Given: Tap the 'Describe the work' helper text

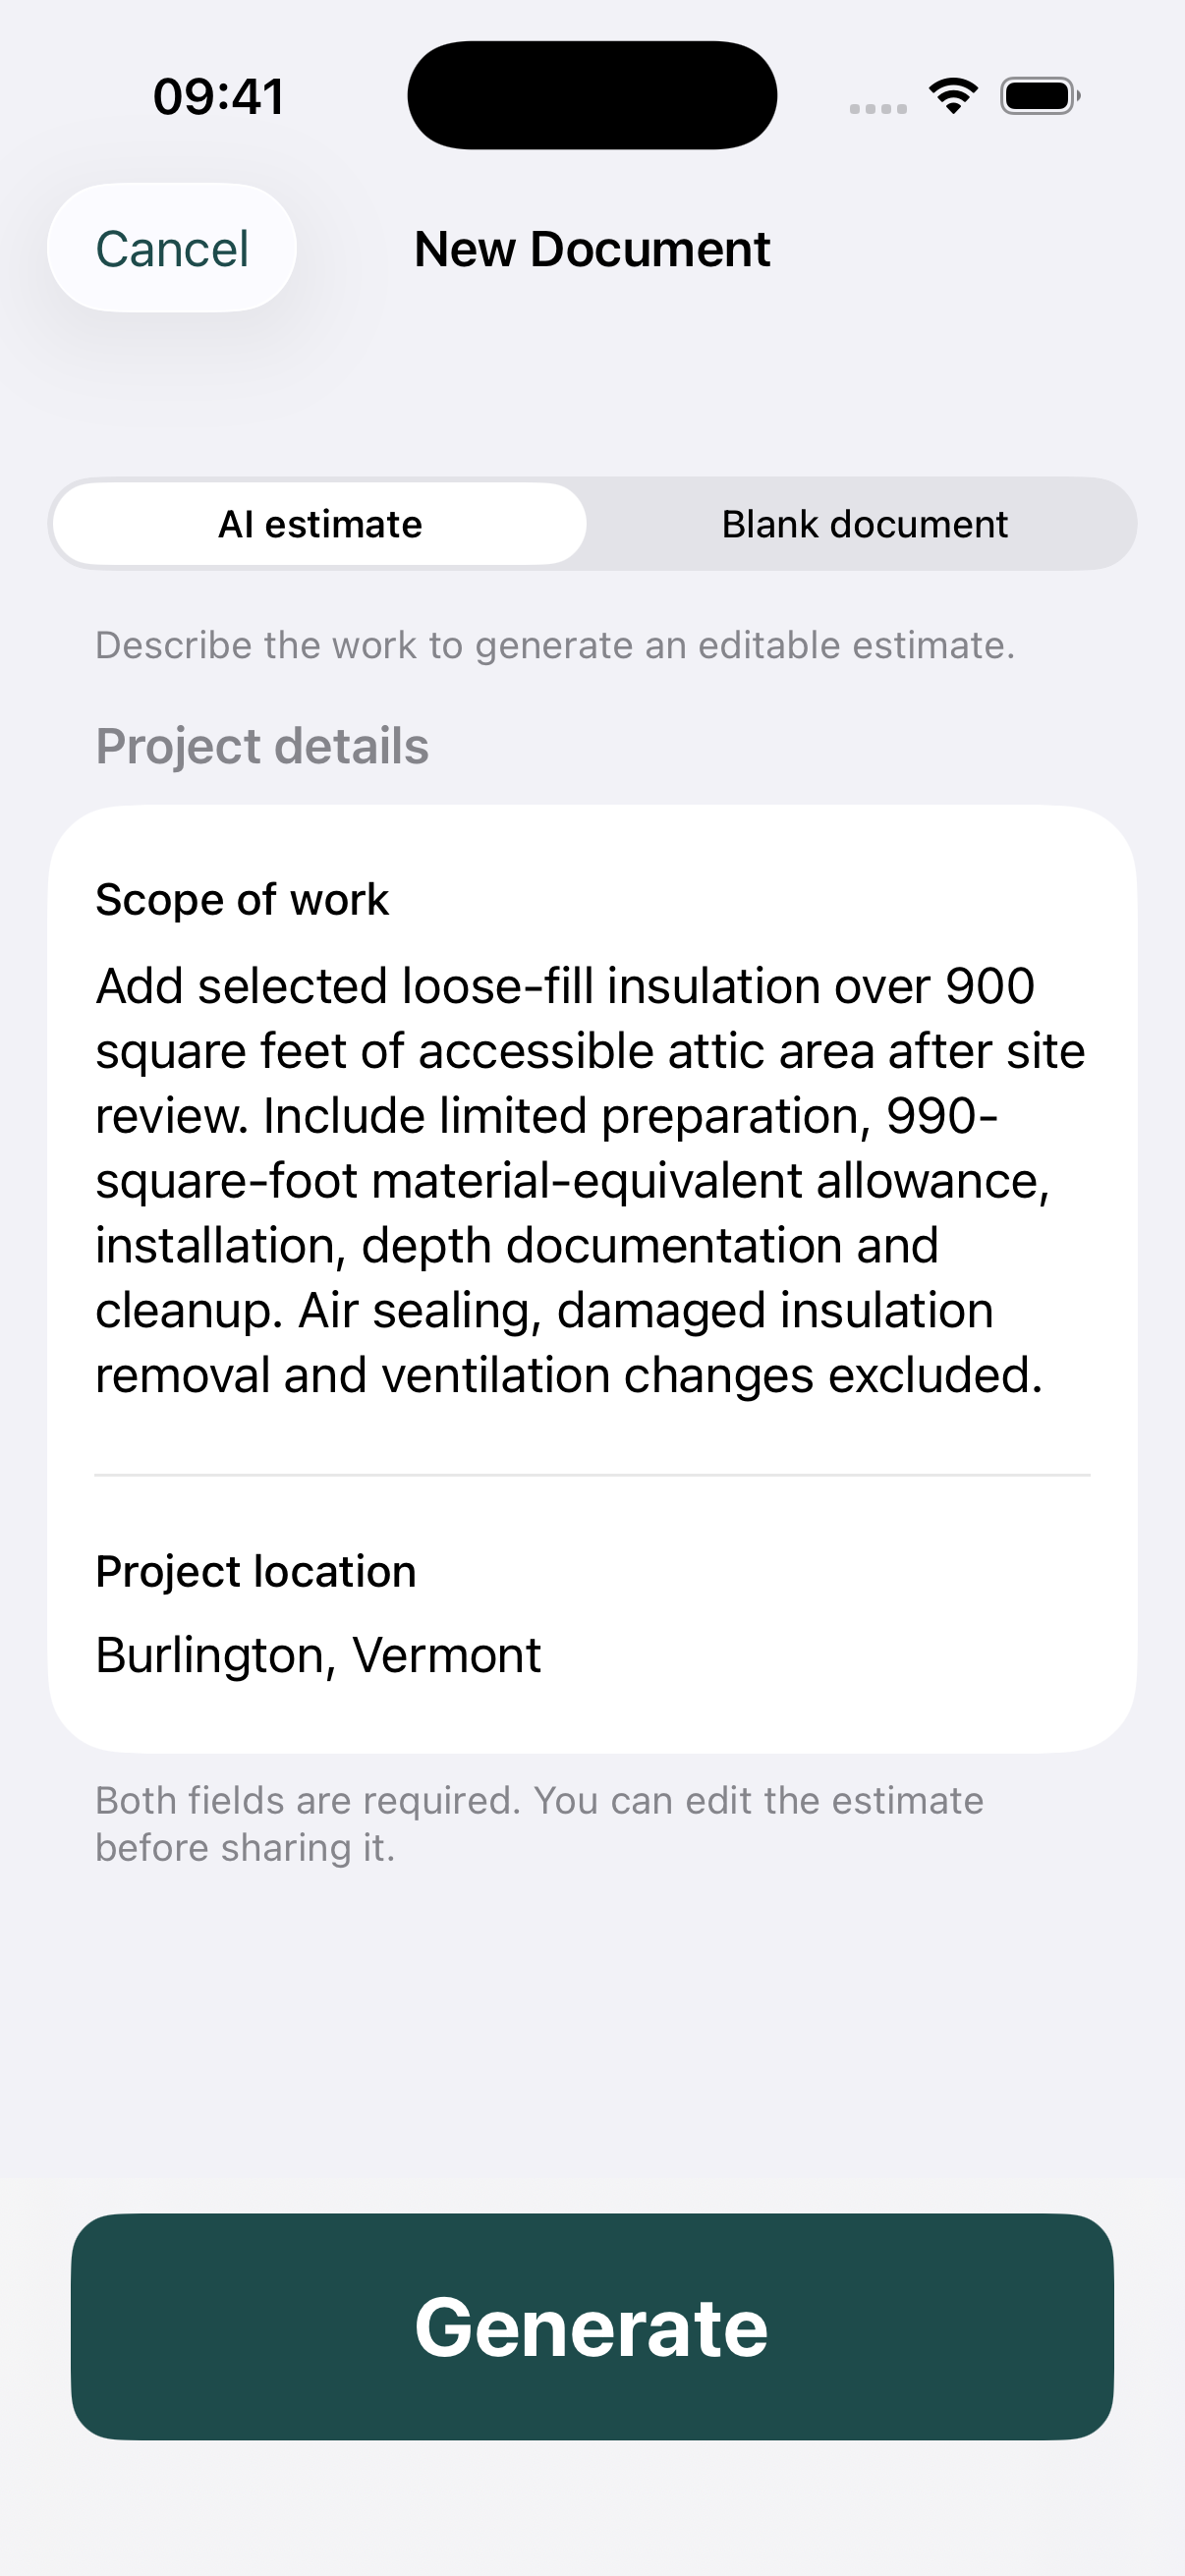Looking at the screenshot, I should click(x=555, y=645).
